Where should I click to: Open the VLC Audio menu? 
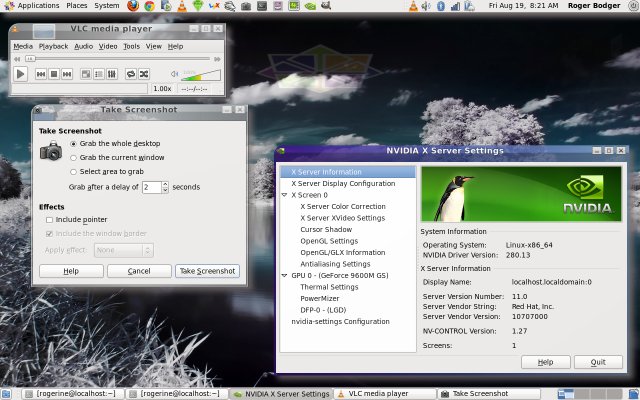84,46
